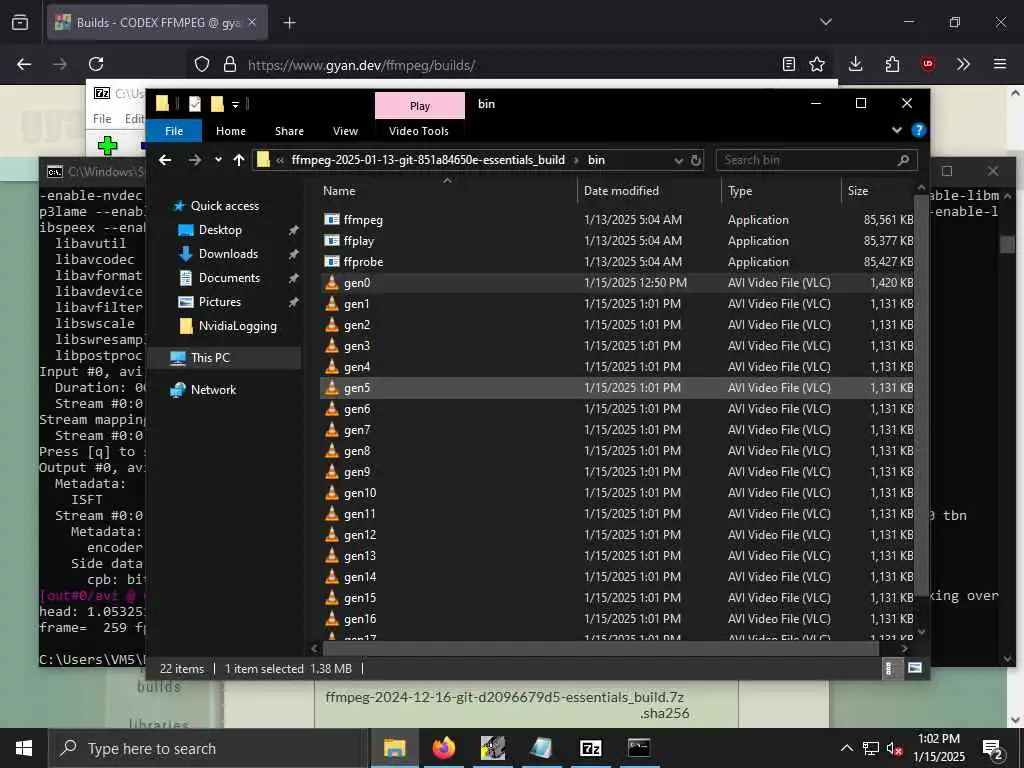Click the Firefox URL address bar

(509, 65)
